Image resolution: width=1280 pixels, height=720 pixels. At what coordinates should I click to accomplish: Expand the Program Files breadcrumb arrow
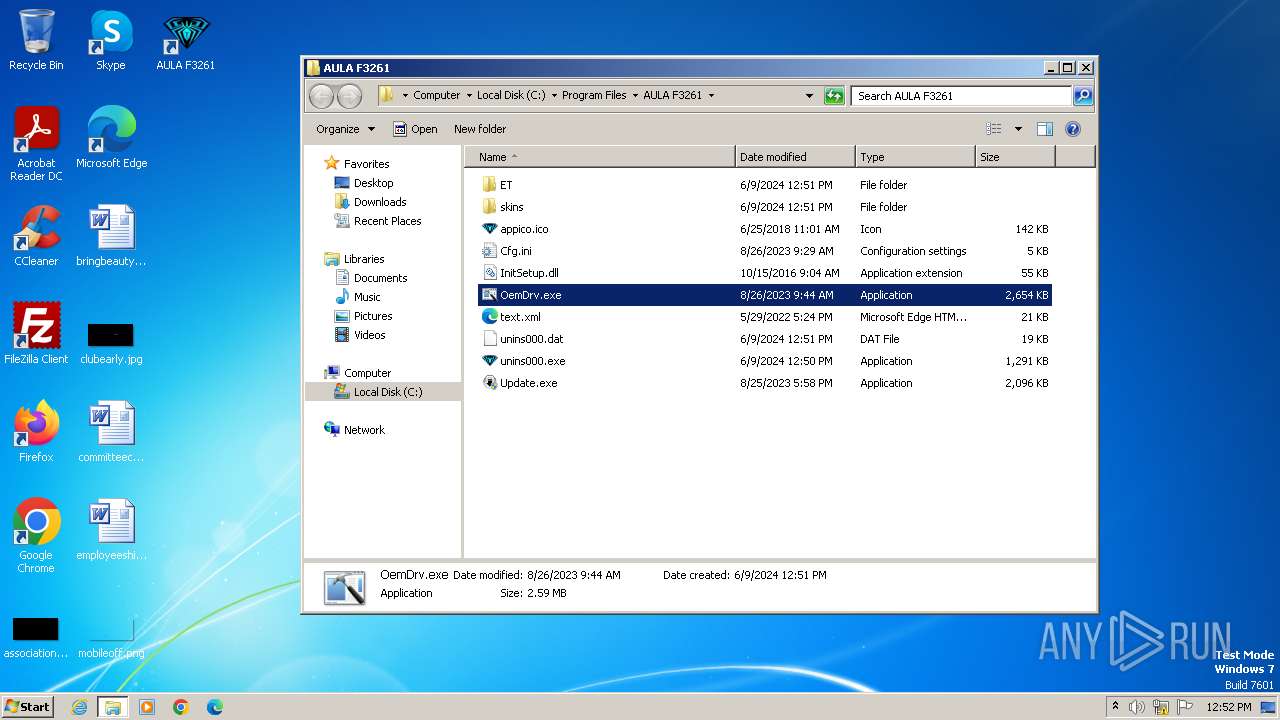pyautogui.click(x=634, y=96)
